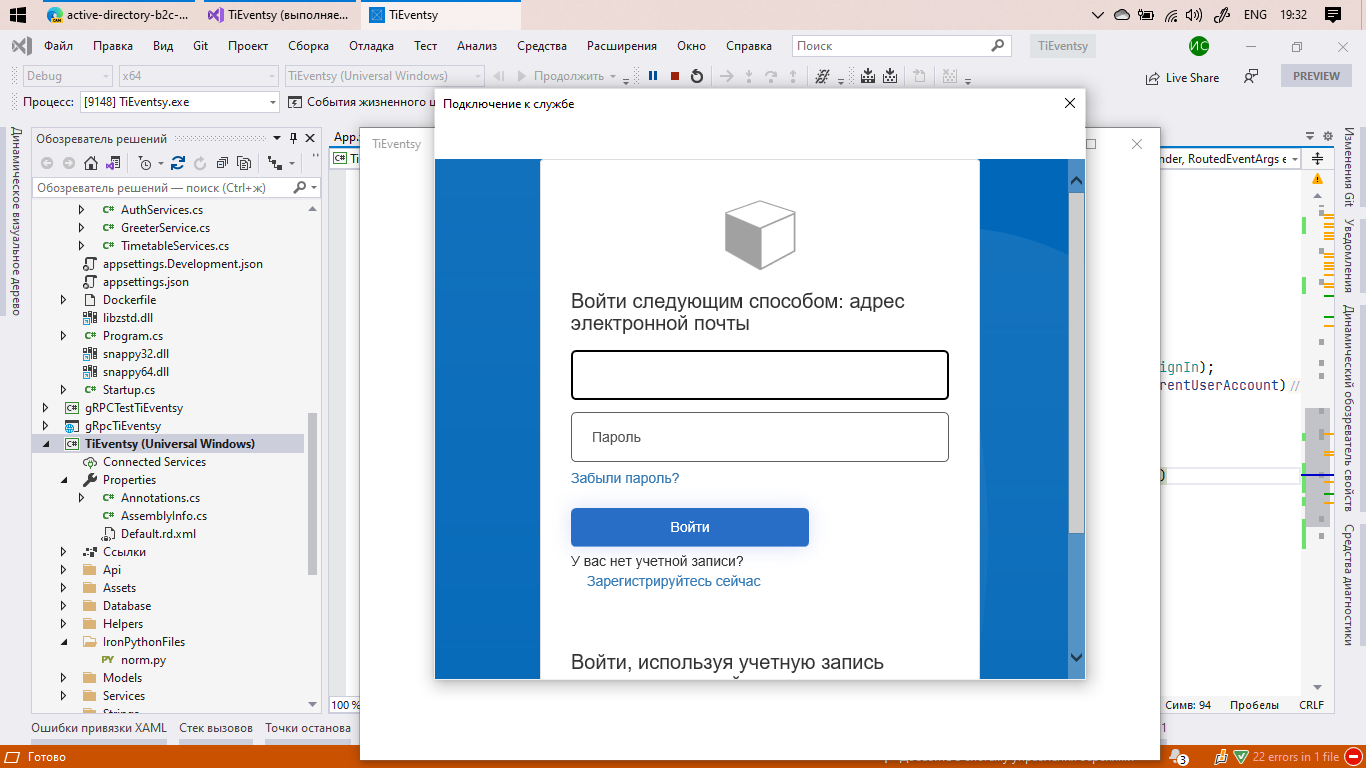Click the Visual Studio Поиск search box
Image resolution: width=1366 pixels, height=768 pixels.
pyautogui.click(x=901, y=46)
